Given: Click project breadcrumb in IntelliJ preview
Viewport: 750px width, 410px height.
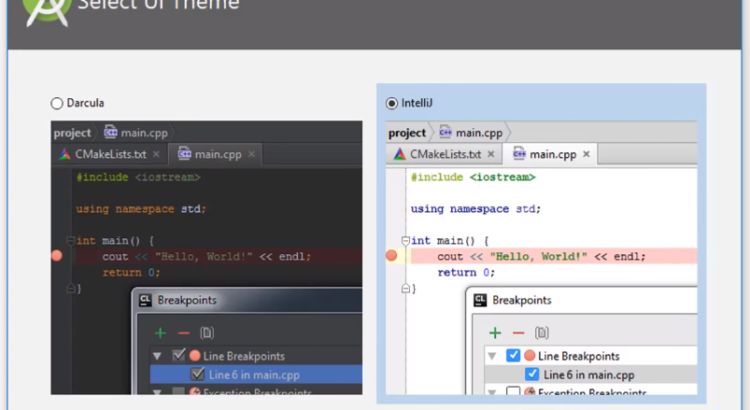Looking at the screenshot, I should tap(407, 132).
